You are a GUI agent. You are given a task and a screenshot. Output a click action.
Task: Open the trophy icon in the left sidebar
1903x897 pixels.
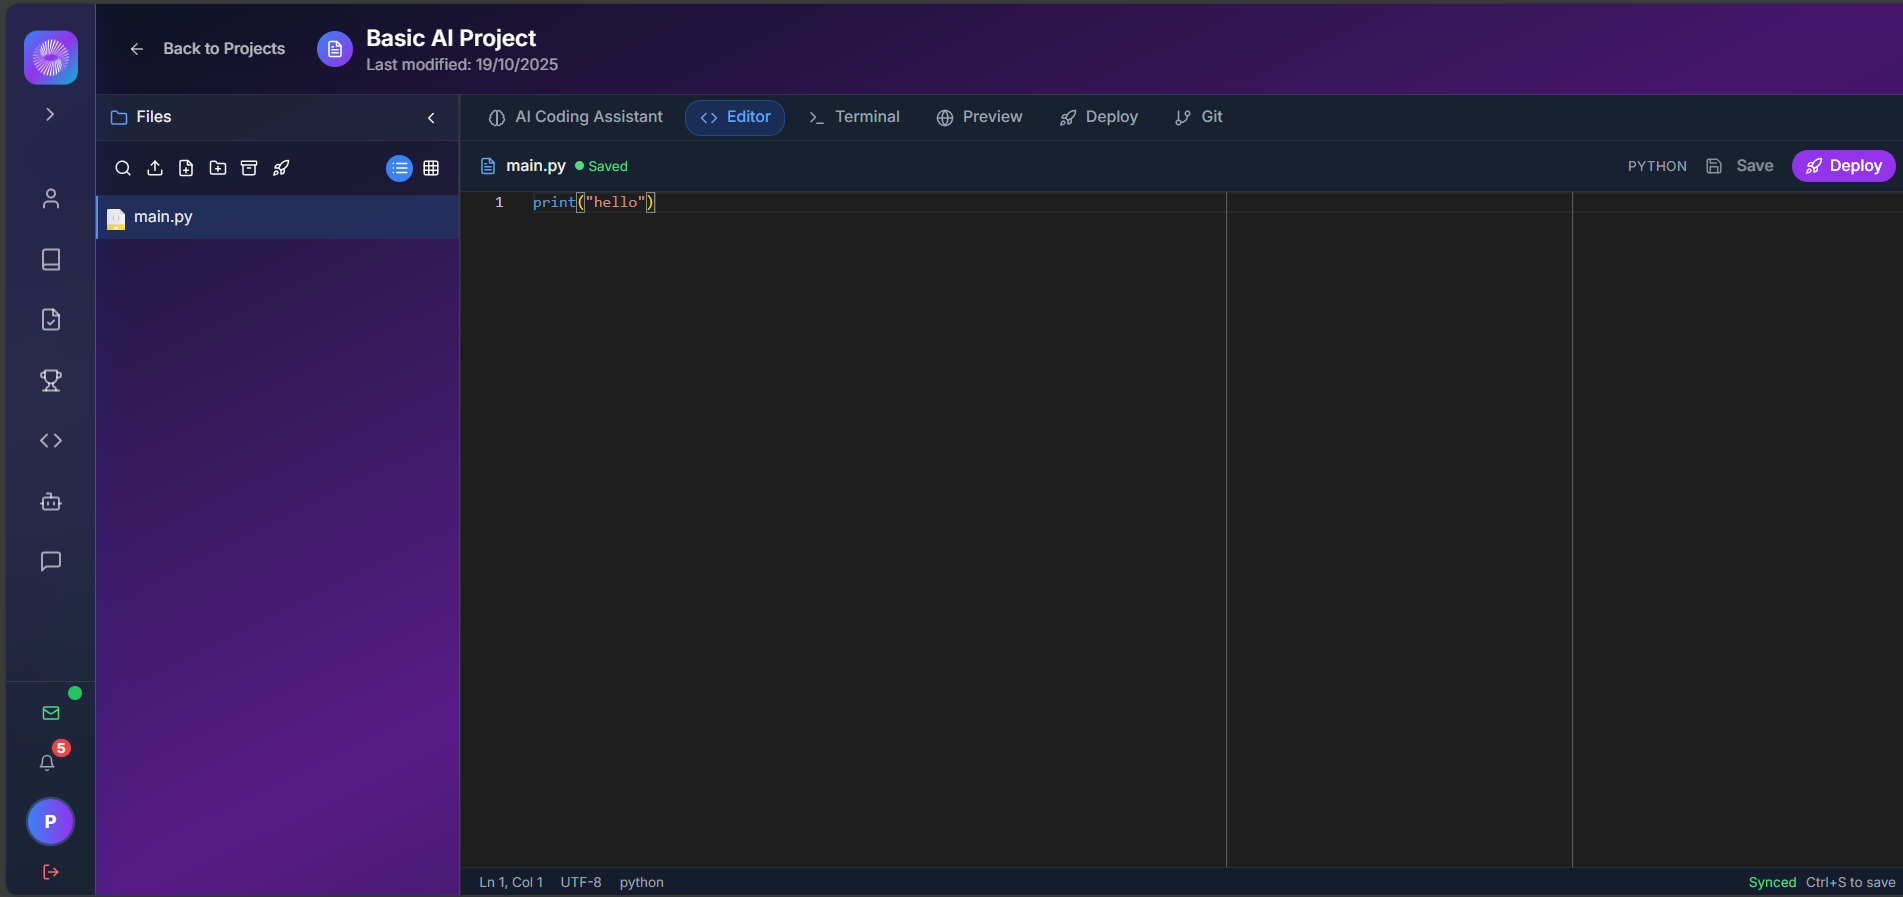[x=51, y=380]
